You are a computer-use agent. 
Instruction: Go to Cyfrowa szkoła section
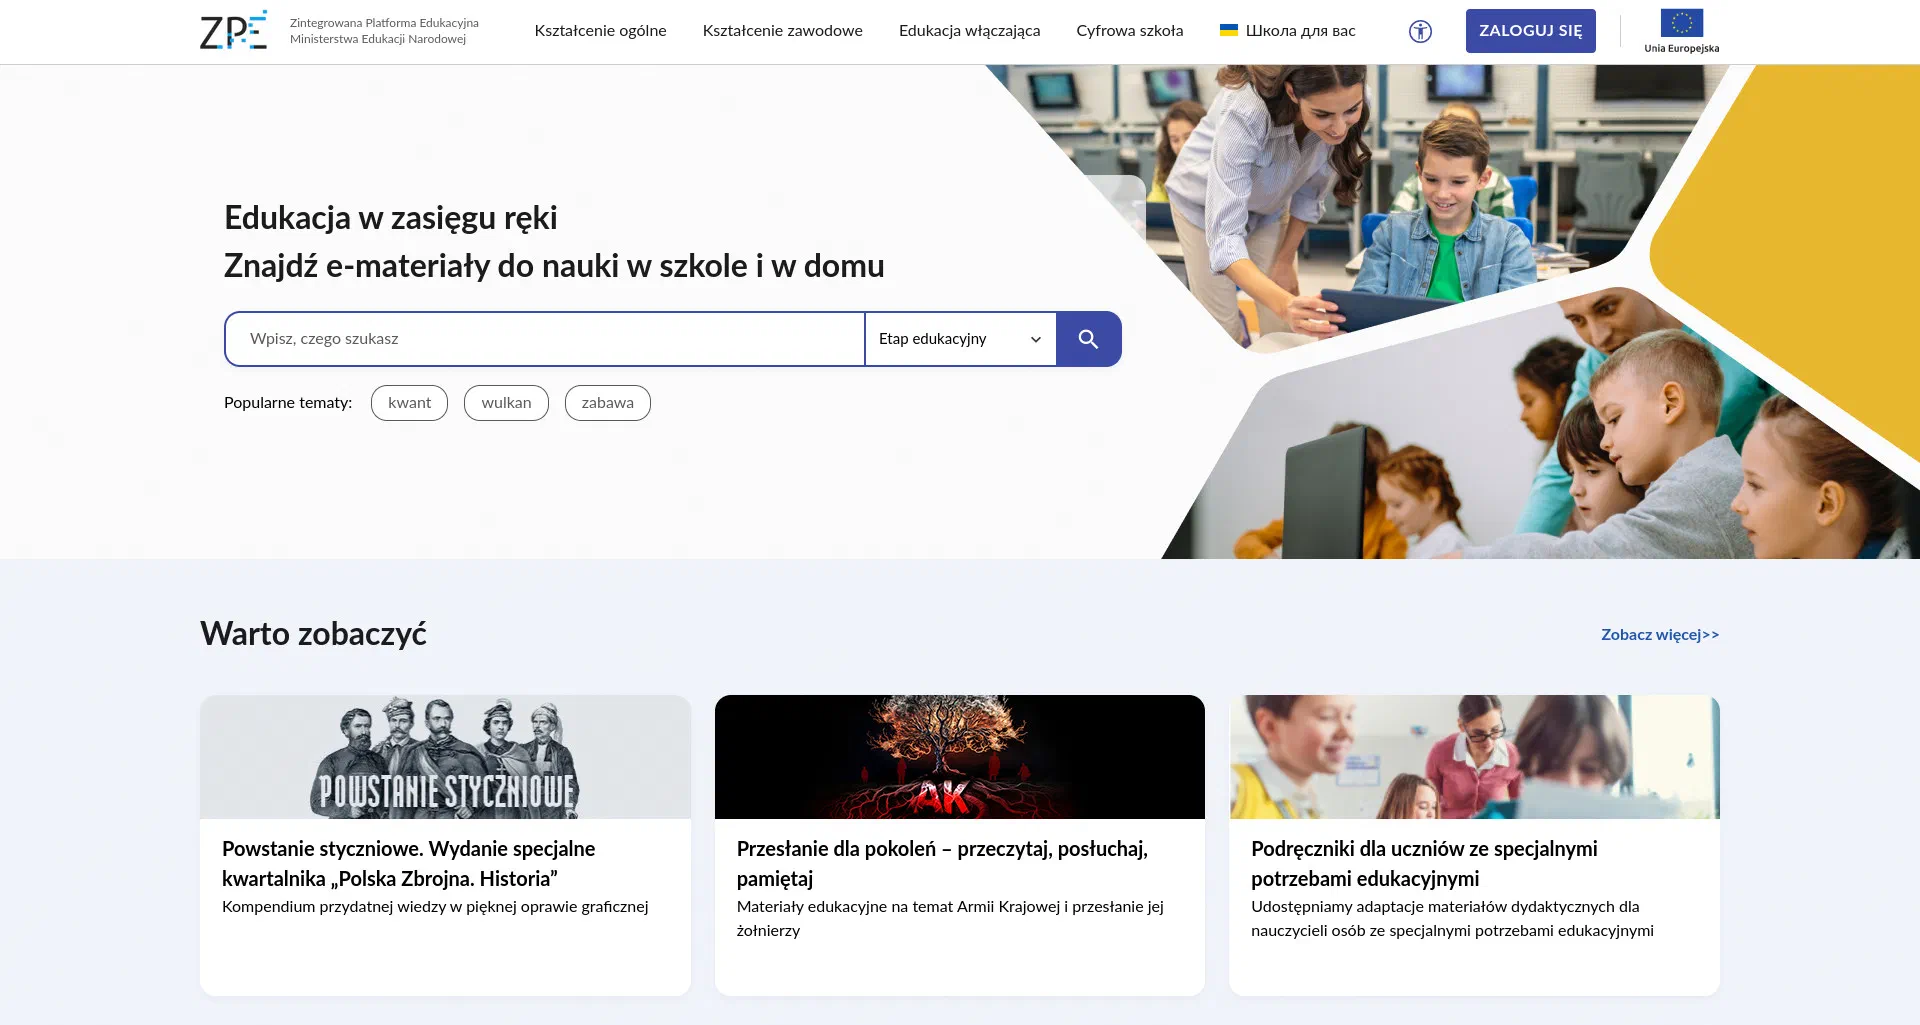pos(1129,31)
